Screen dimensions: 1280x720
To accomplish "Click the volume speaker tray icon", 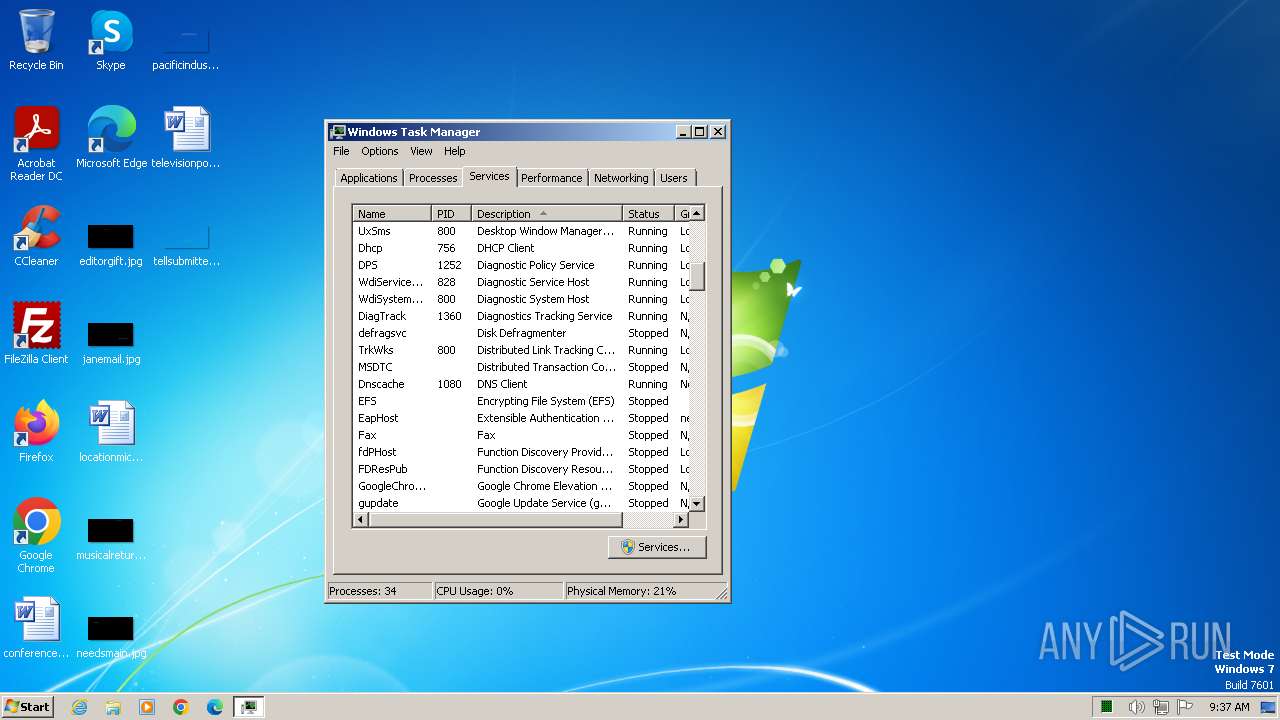I will pos(1136,707).
